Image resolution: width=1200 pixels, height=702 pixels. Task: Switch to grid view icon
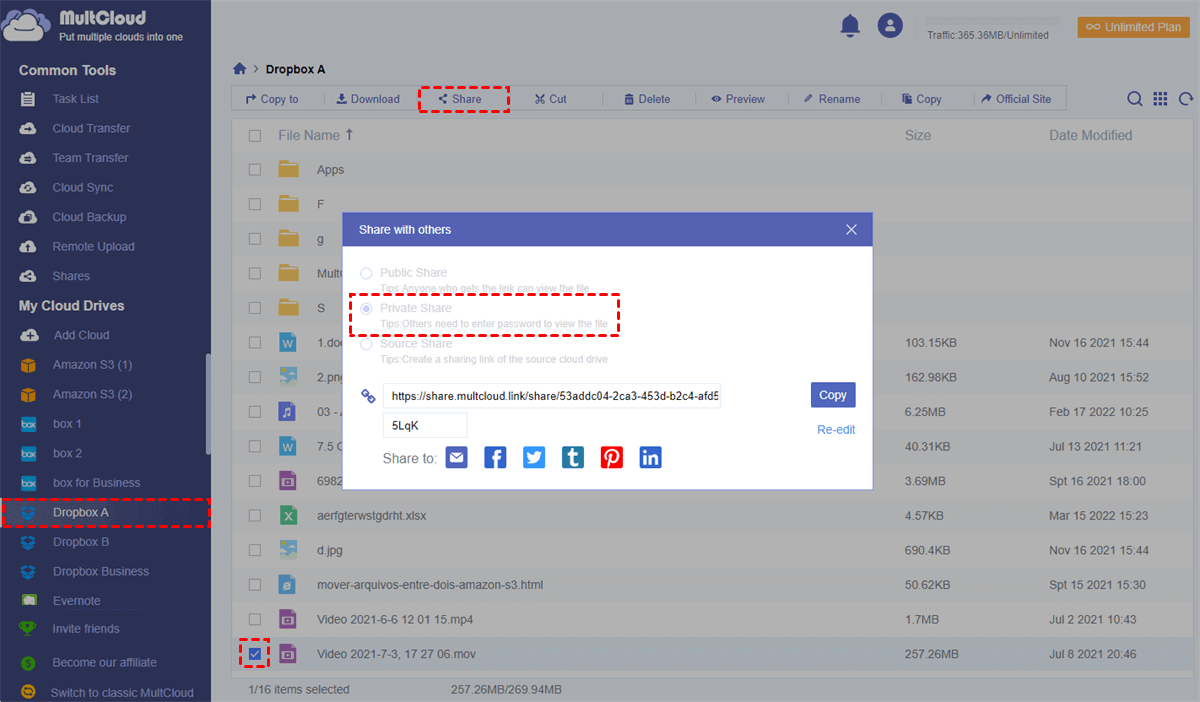point(1160,99)
